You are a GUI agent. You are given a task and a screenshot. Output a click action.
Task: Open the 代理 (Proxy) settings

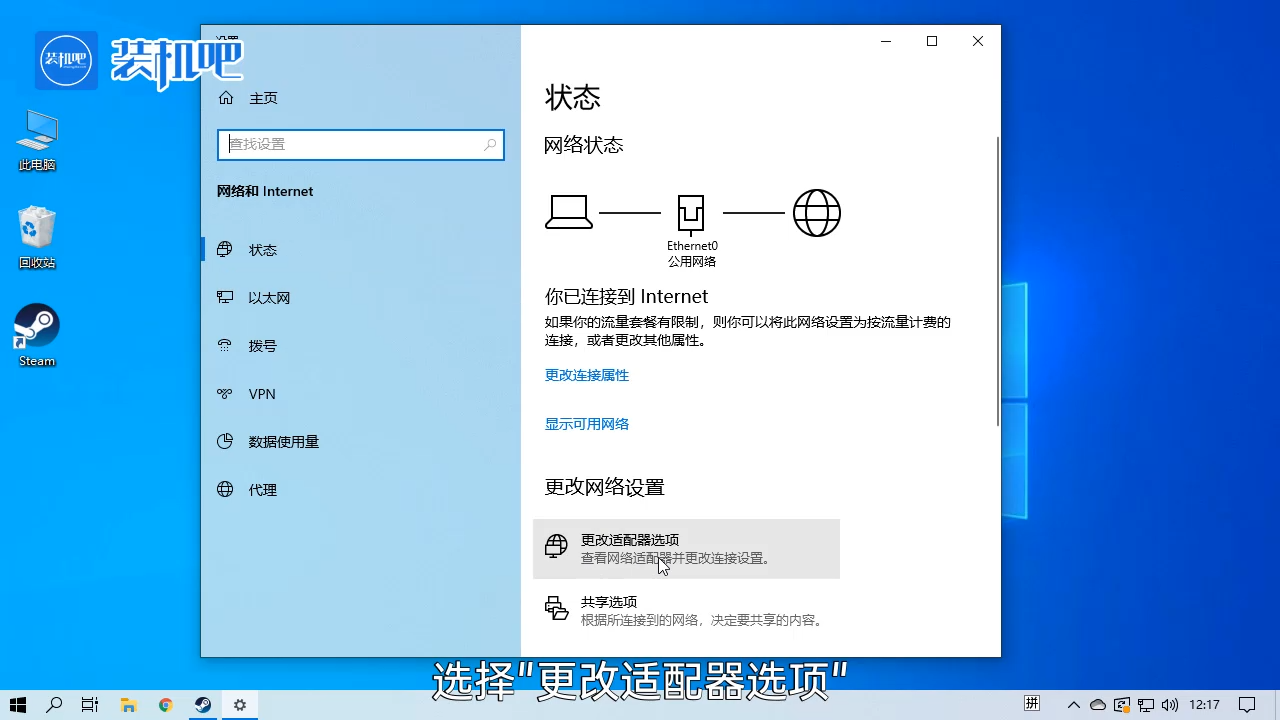click(261, 489)
